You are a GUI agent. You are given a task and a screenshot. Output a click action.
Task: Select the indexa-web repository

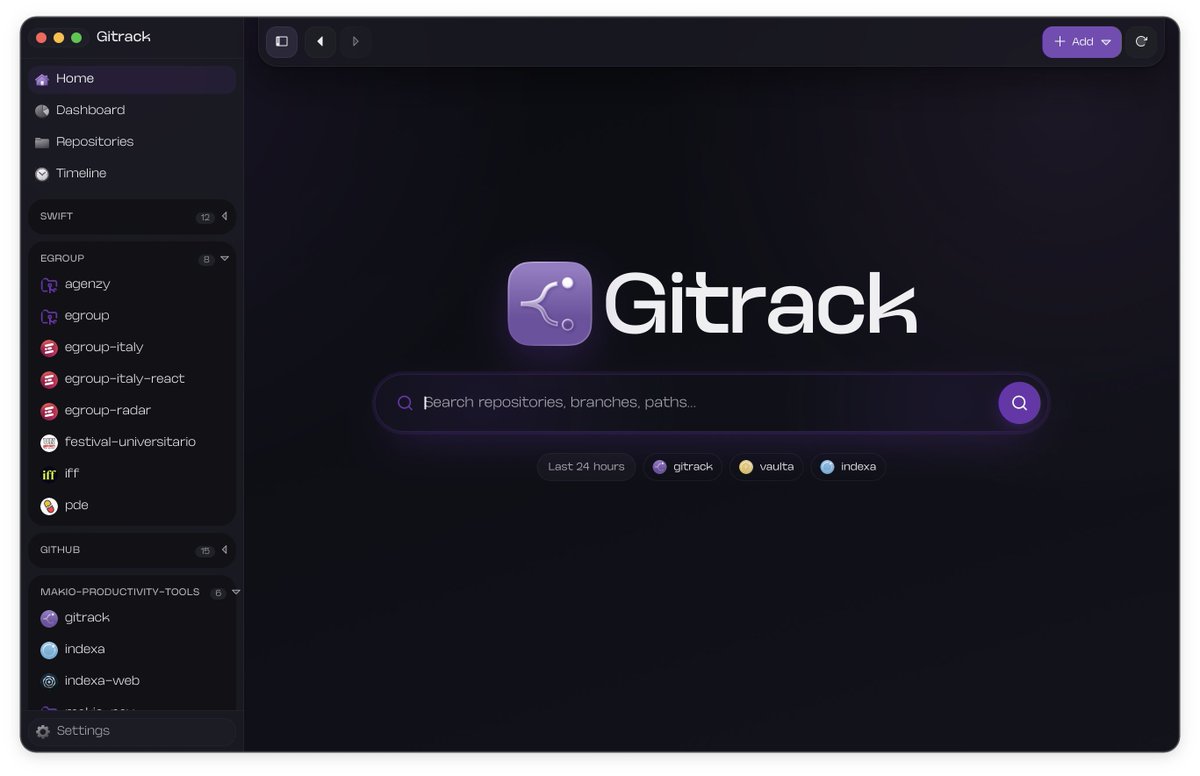pos(132,681)
